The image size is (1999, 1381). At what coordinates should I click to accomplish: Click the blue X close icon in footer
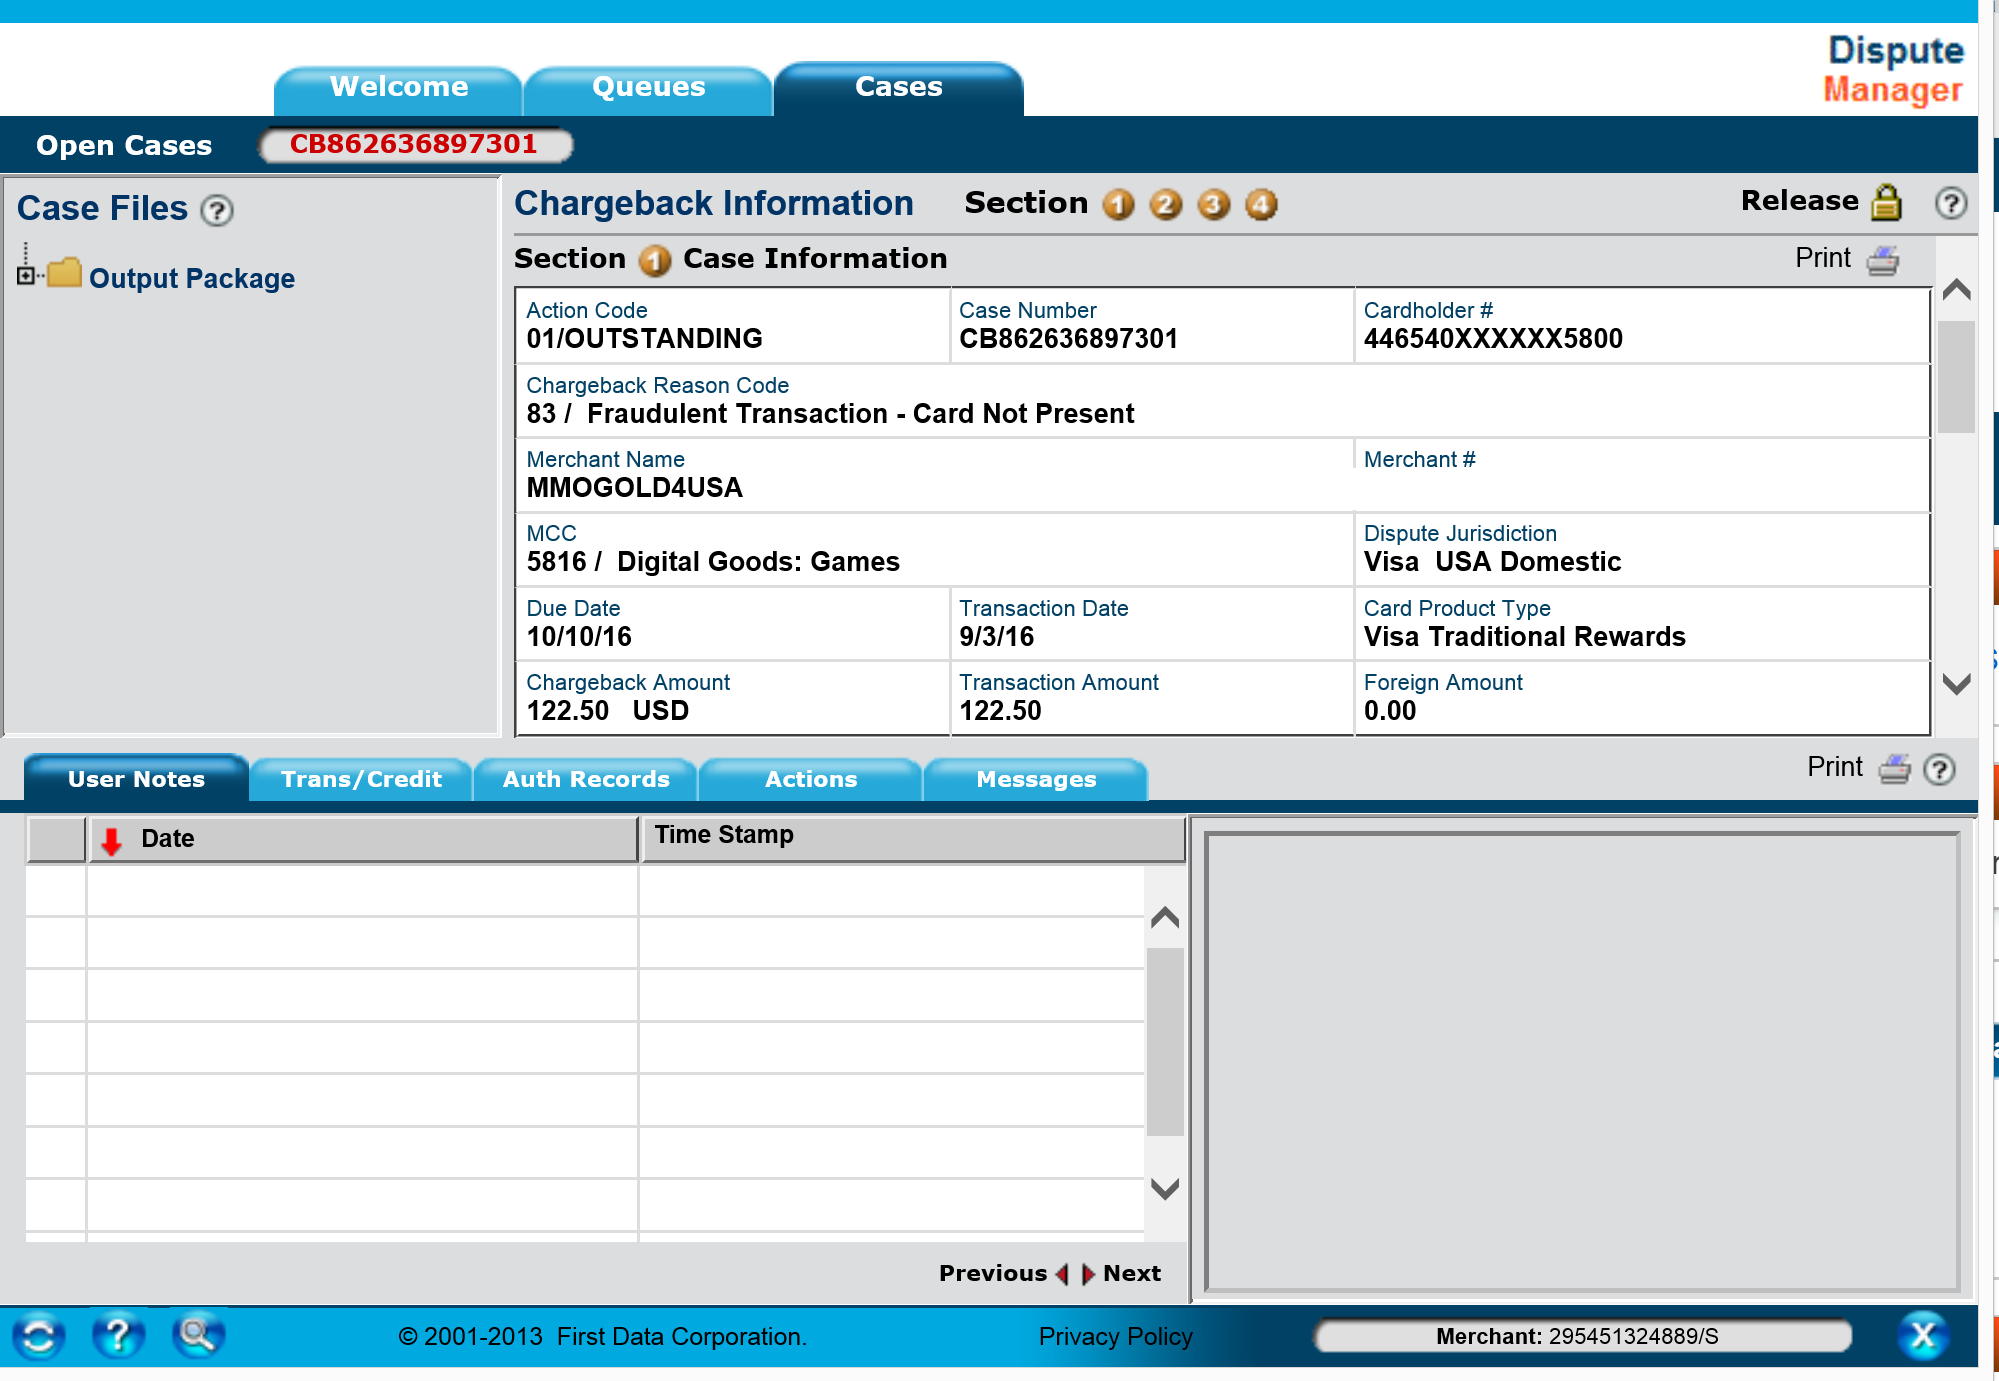point(1923,1335)
